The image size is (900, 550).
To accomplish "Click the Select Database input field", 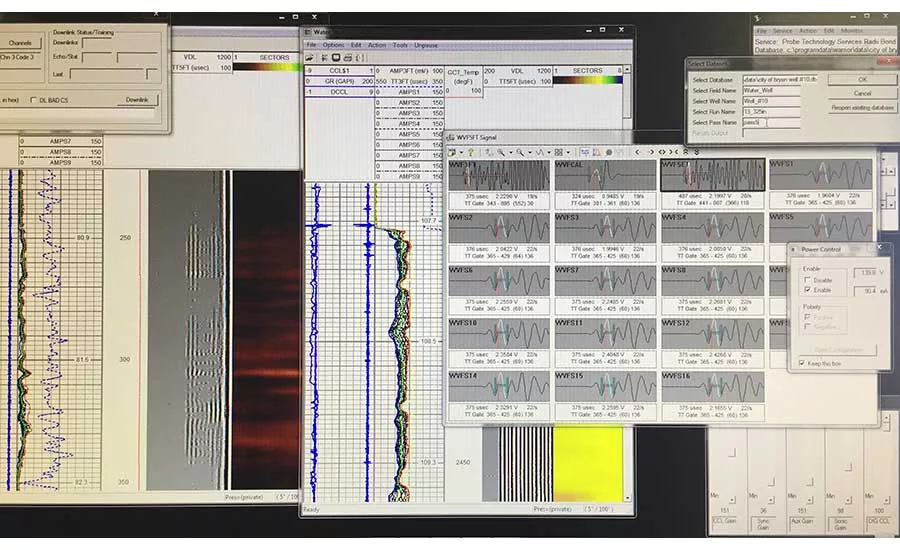I will click(780, 79).
